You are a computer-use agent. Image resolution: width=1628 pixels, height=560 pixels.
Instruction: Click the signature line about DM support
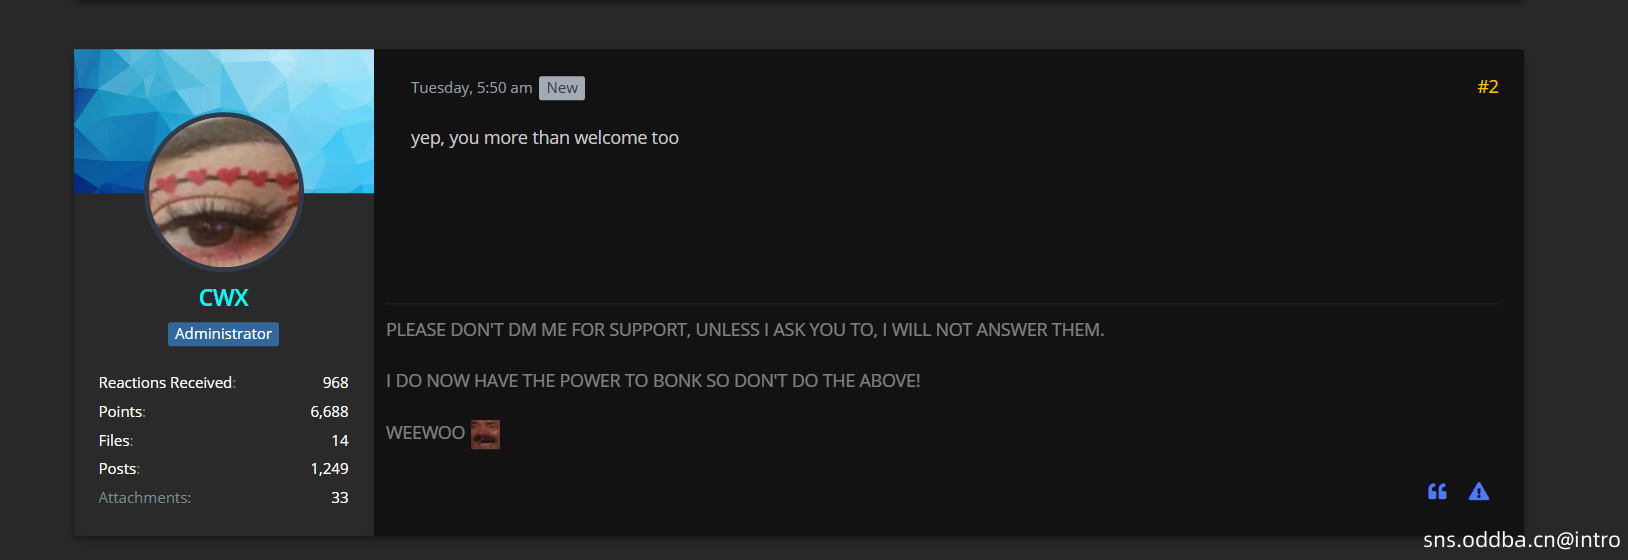(745, 330)
